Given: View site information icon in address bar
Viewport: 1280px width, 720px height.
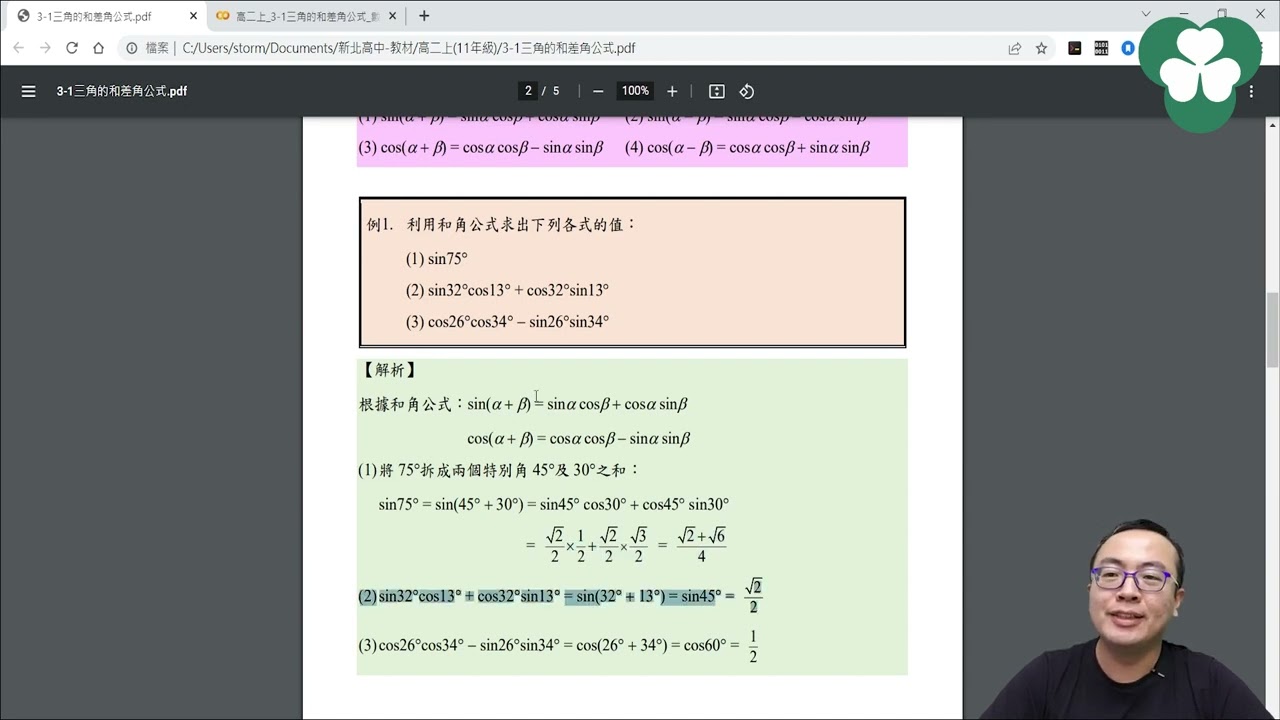Looking at the screenshot, I should pyautogui.click(x=131, y=48).
